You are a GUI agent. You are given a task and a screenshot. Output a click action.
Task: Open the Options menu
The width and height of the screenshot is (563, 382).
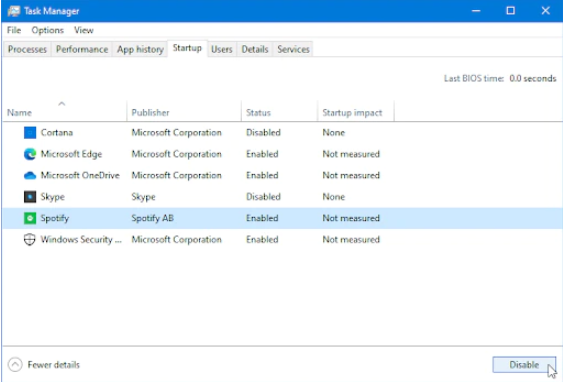point(47,30)
